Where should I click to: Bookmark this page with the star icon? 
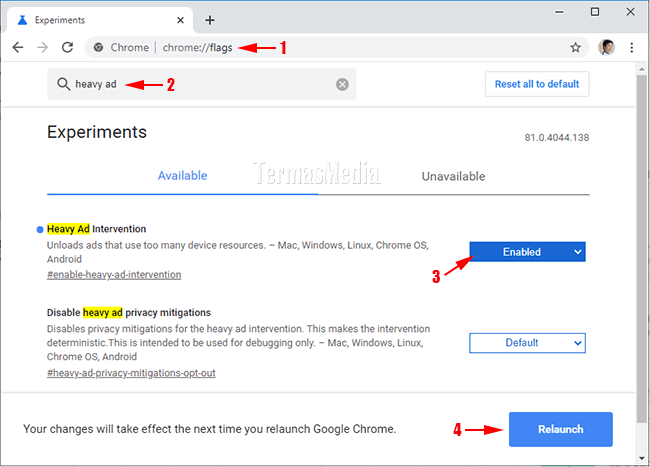click(575, 48)
